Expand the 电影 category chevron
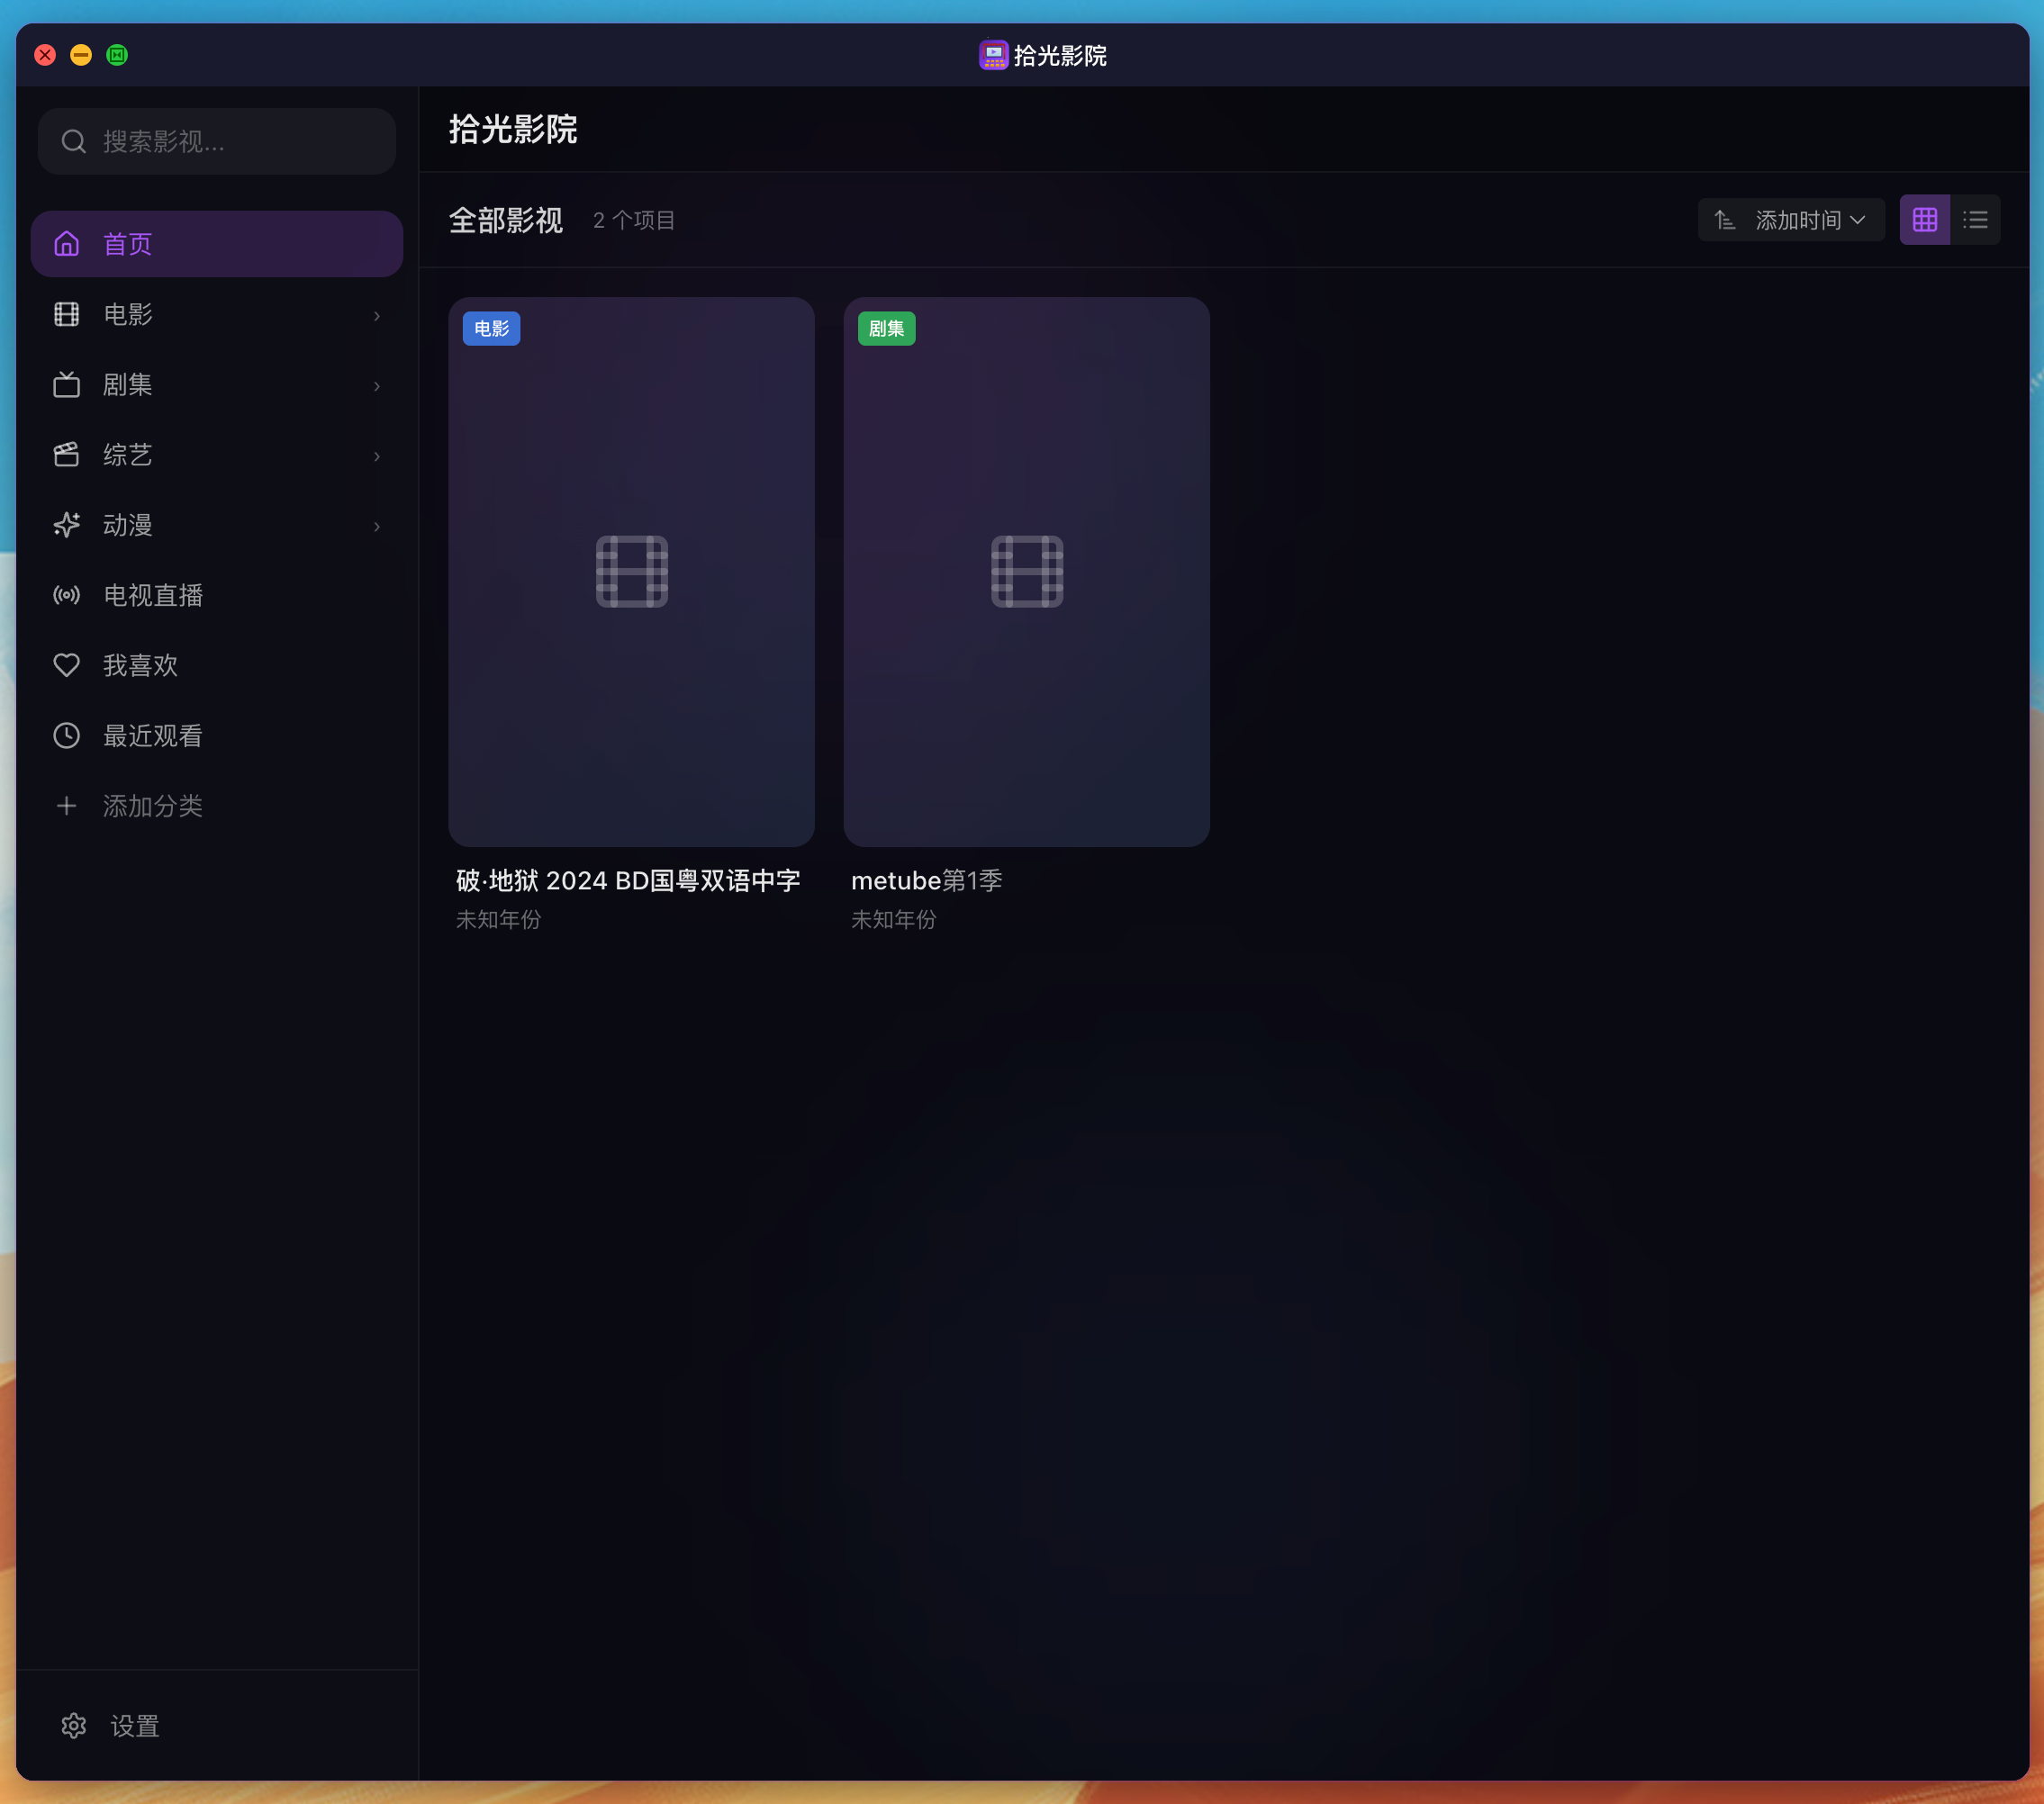Screen dimensions: 2044x1804 coord(377,316)
